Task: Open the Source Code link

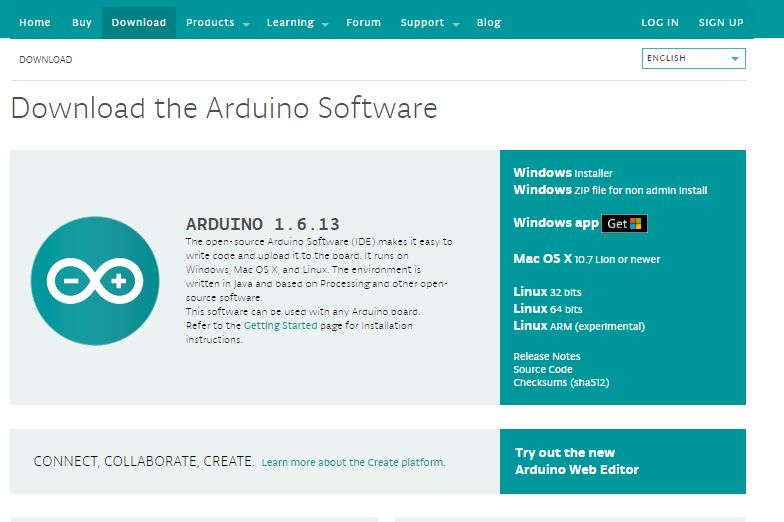Action: (542, 369)
